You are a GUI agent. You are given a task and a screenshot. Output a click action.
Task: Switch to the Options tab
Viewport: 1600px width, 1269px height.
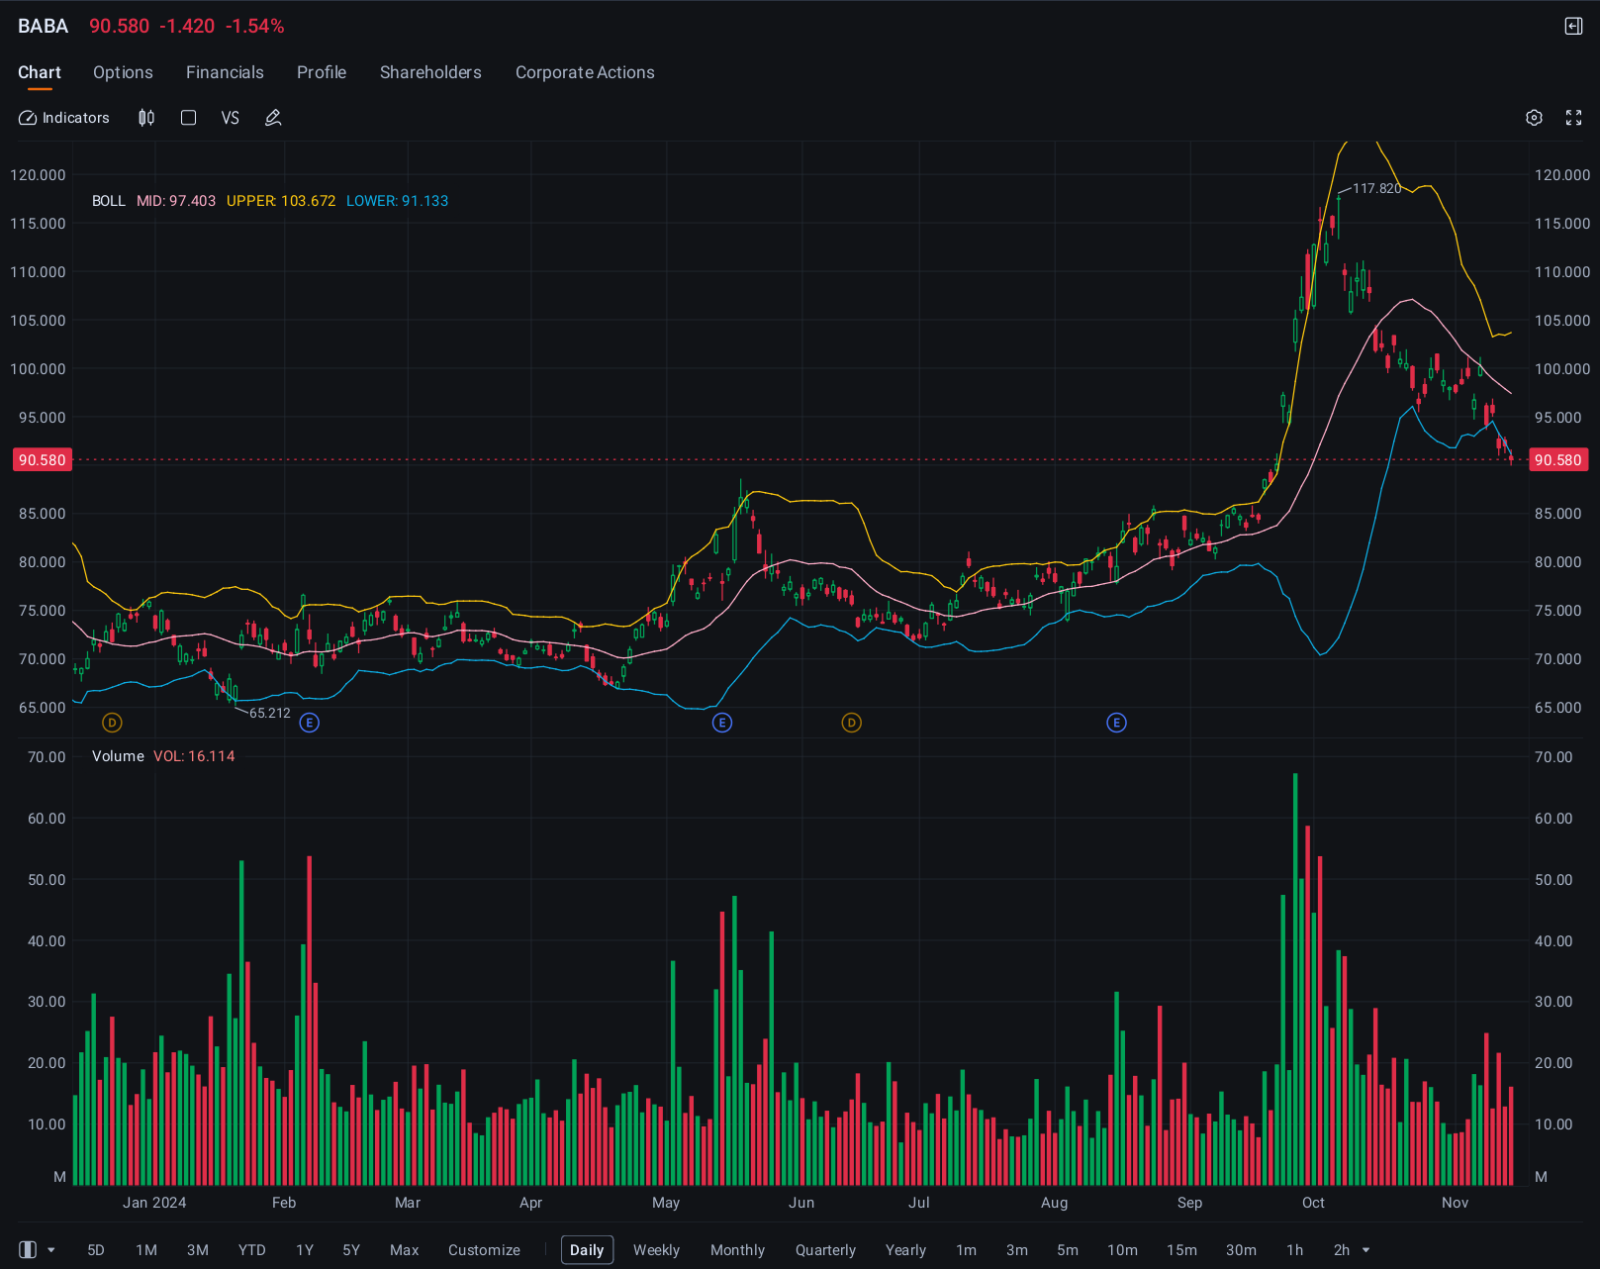[x=123, y=72]
